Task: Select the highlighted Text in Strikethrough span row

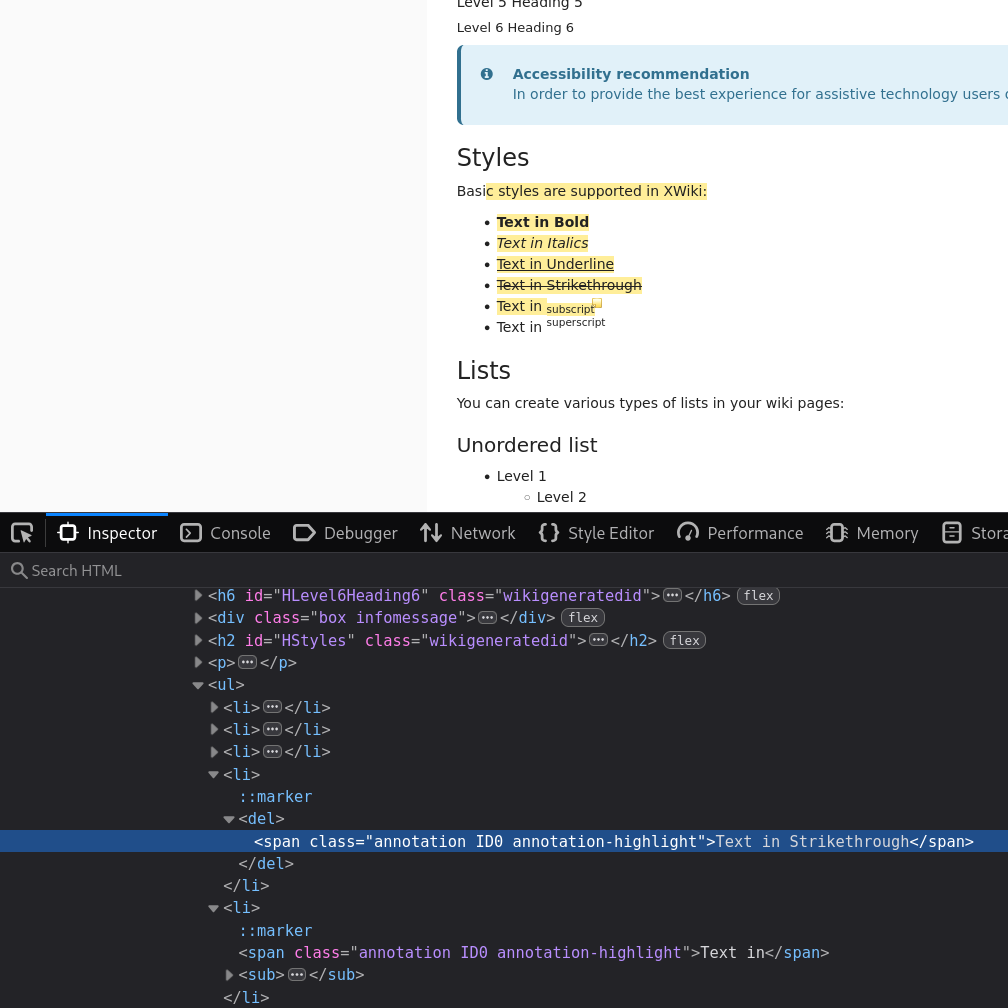Action: (x=612, y=842)
